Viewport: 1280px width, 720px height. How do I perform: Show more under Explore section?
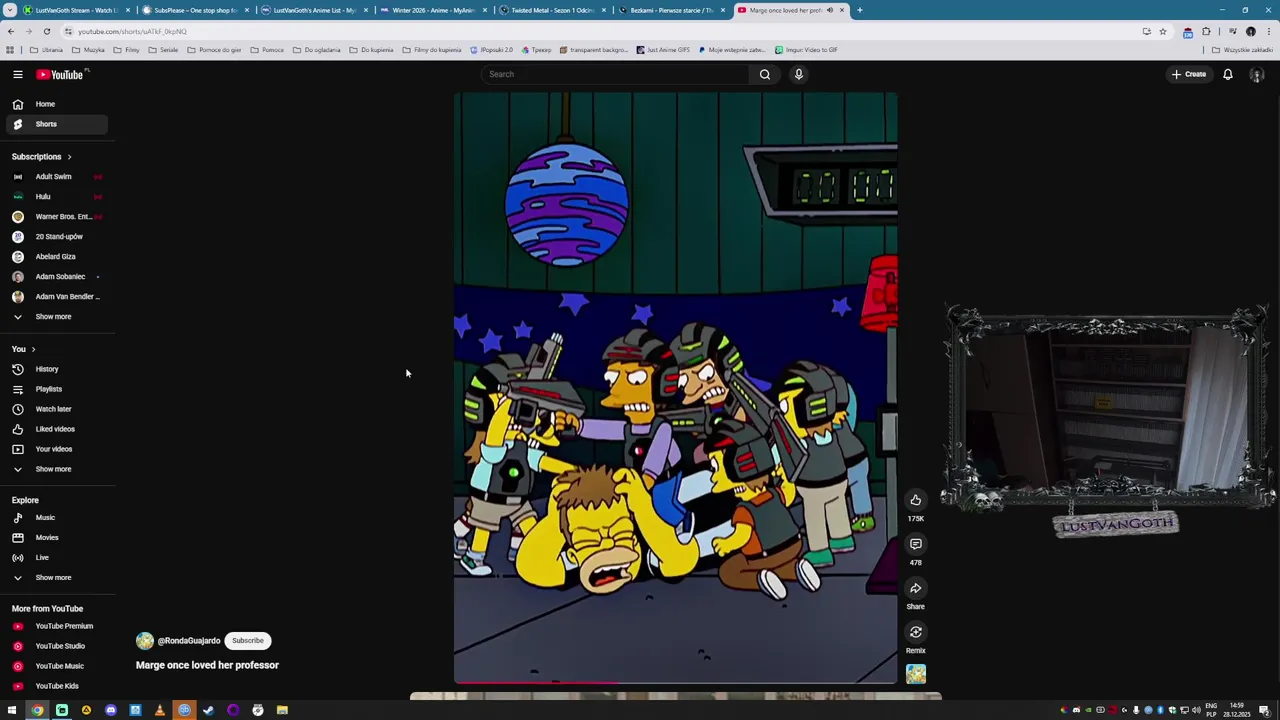(x=57, y=578)
